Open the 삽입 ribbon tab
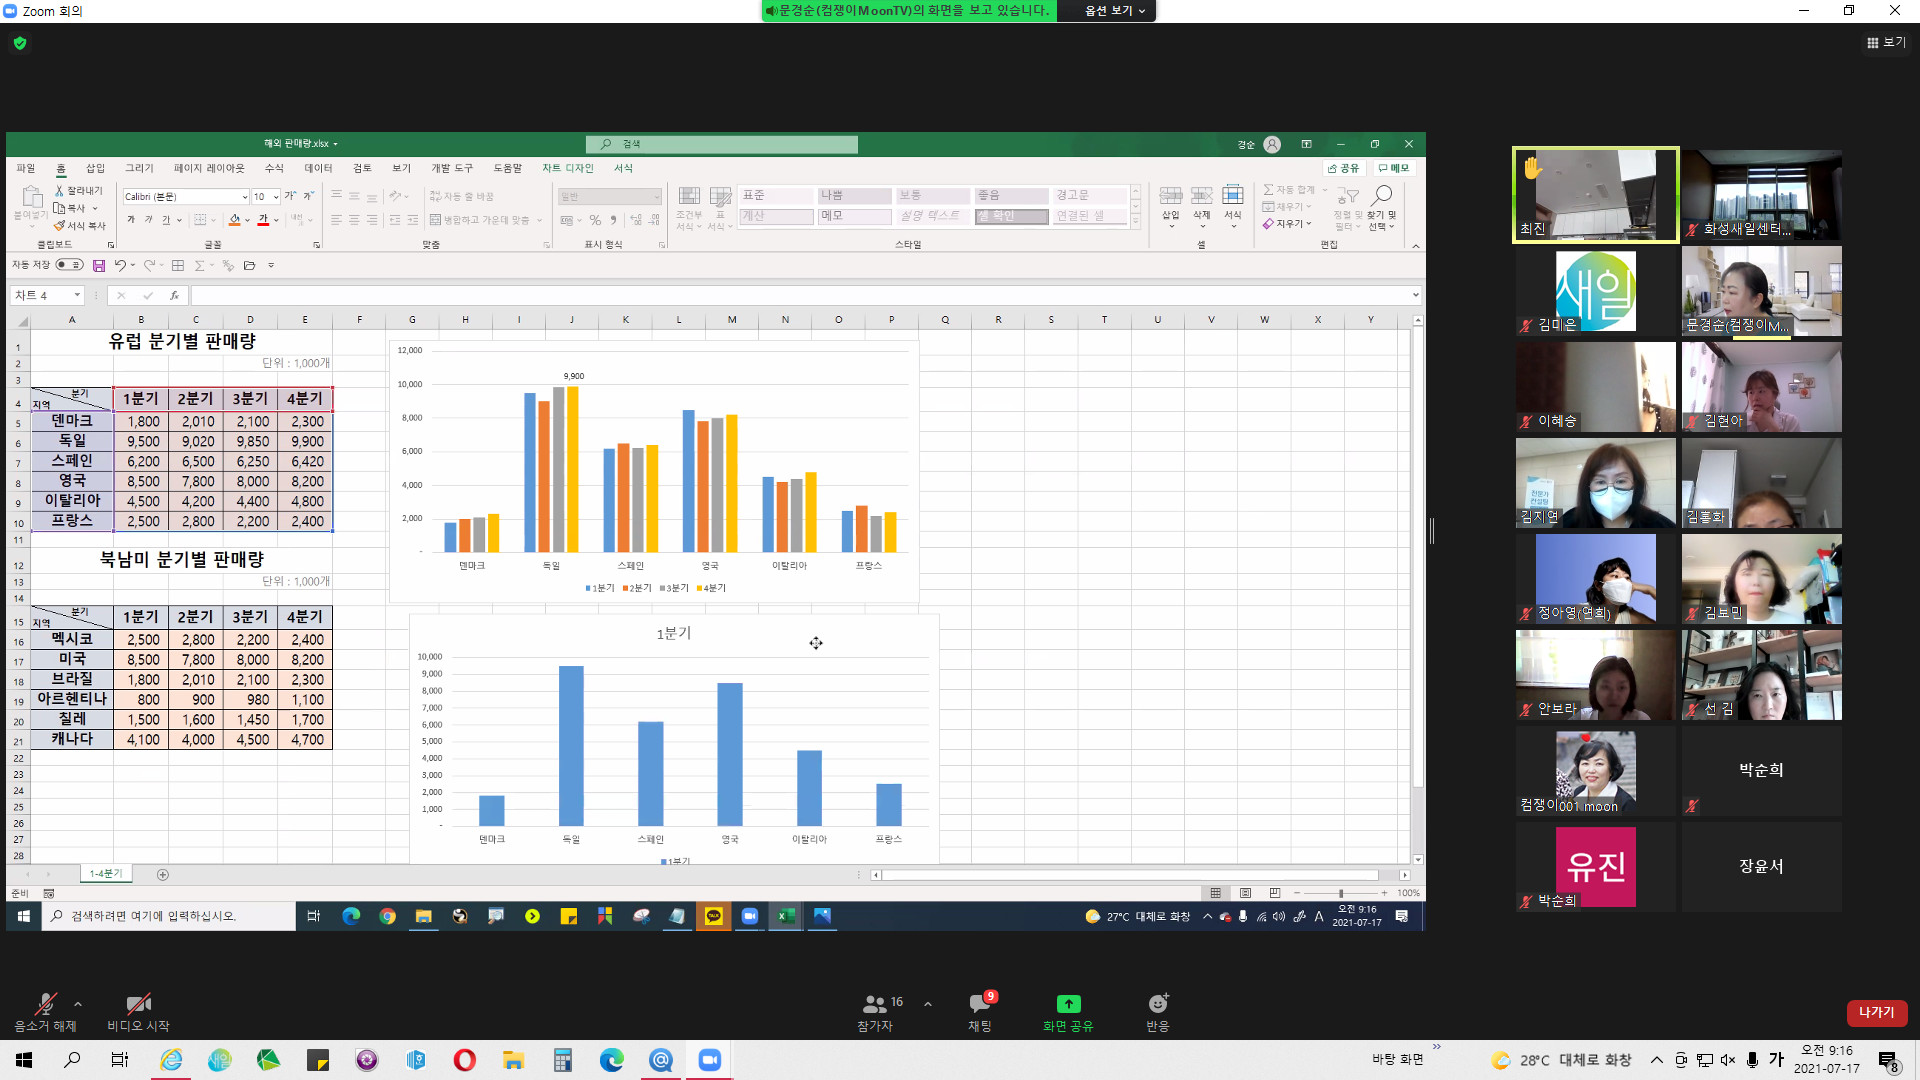 point(95,168)
